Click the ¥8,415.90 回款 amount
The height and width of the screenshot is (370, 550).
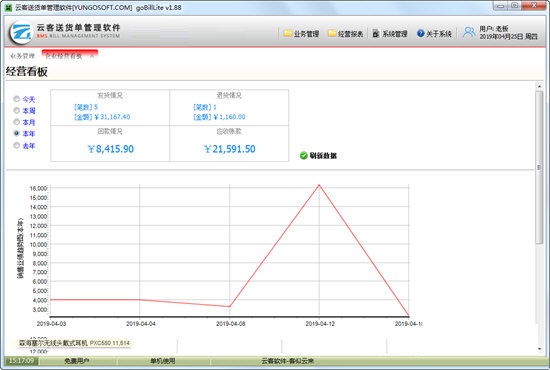110,149
